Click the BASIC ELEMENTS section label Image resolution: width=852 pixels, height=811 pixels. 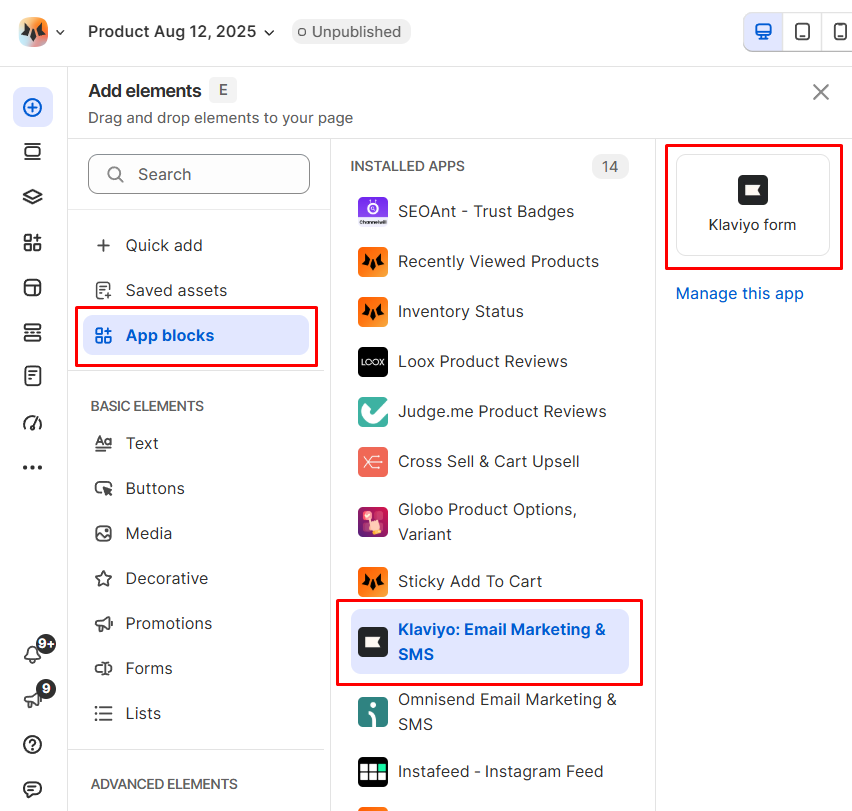point(147,406)
